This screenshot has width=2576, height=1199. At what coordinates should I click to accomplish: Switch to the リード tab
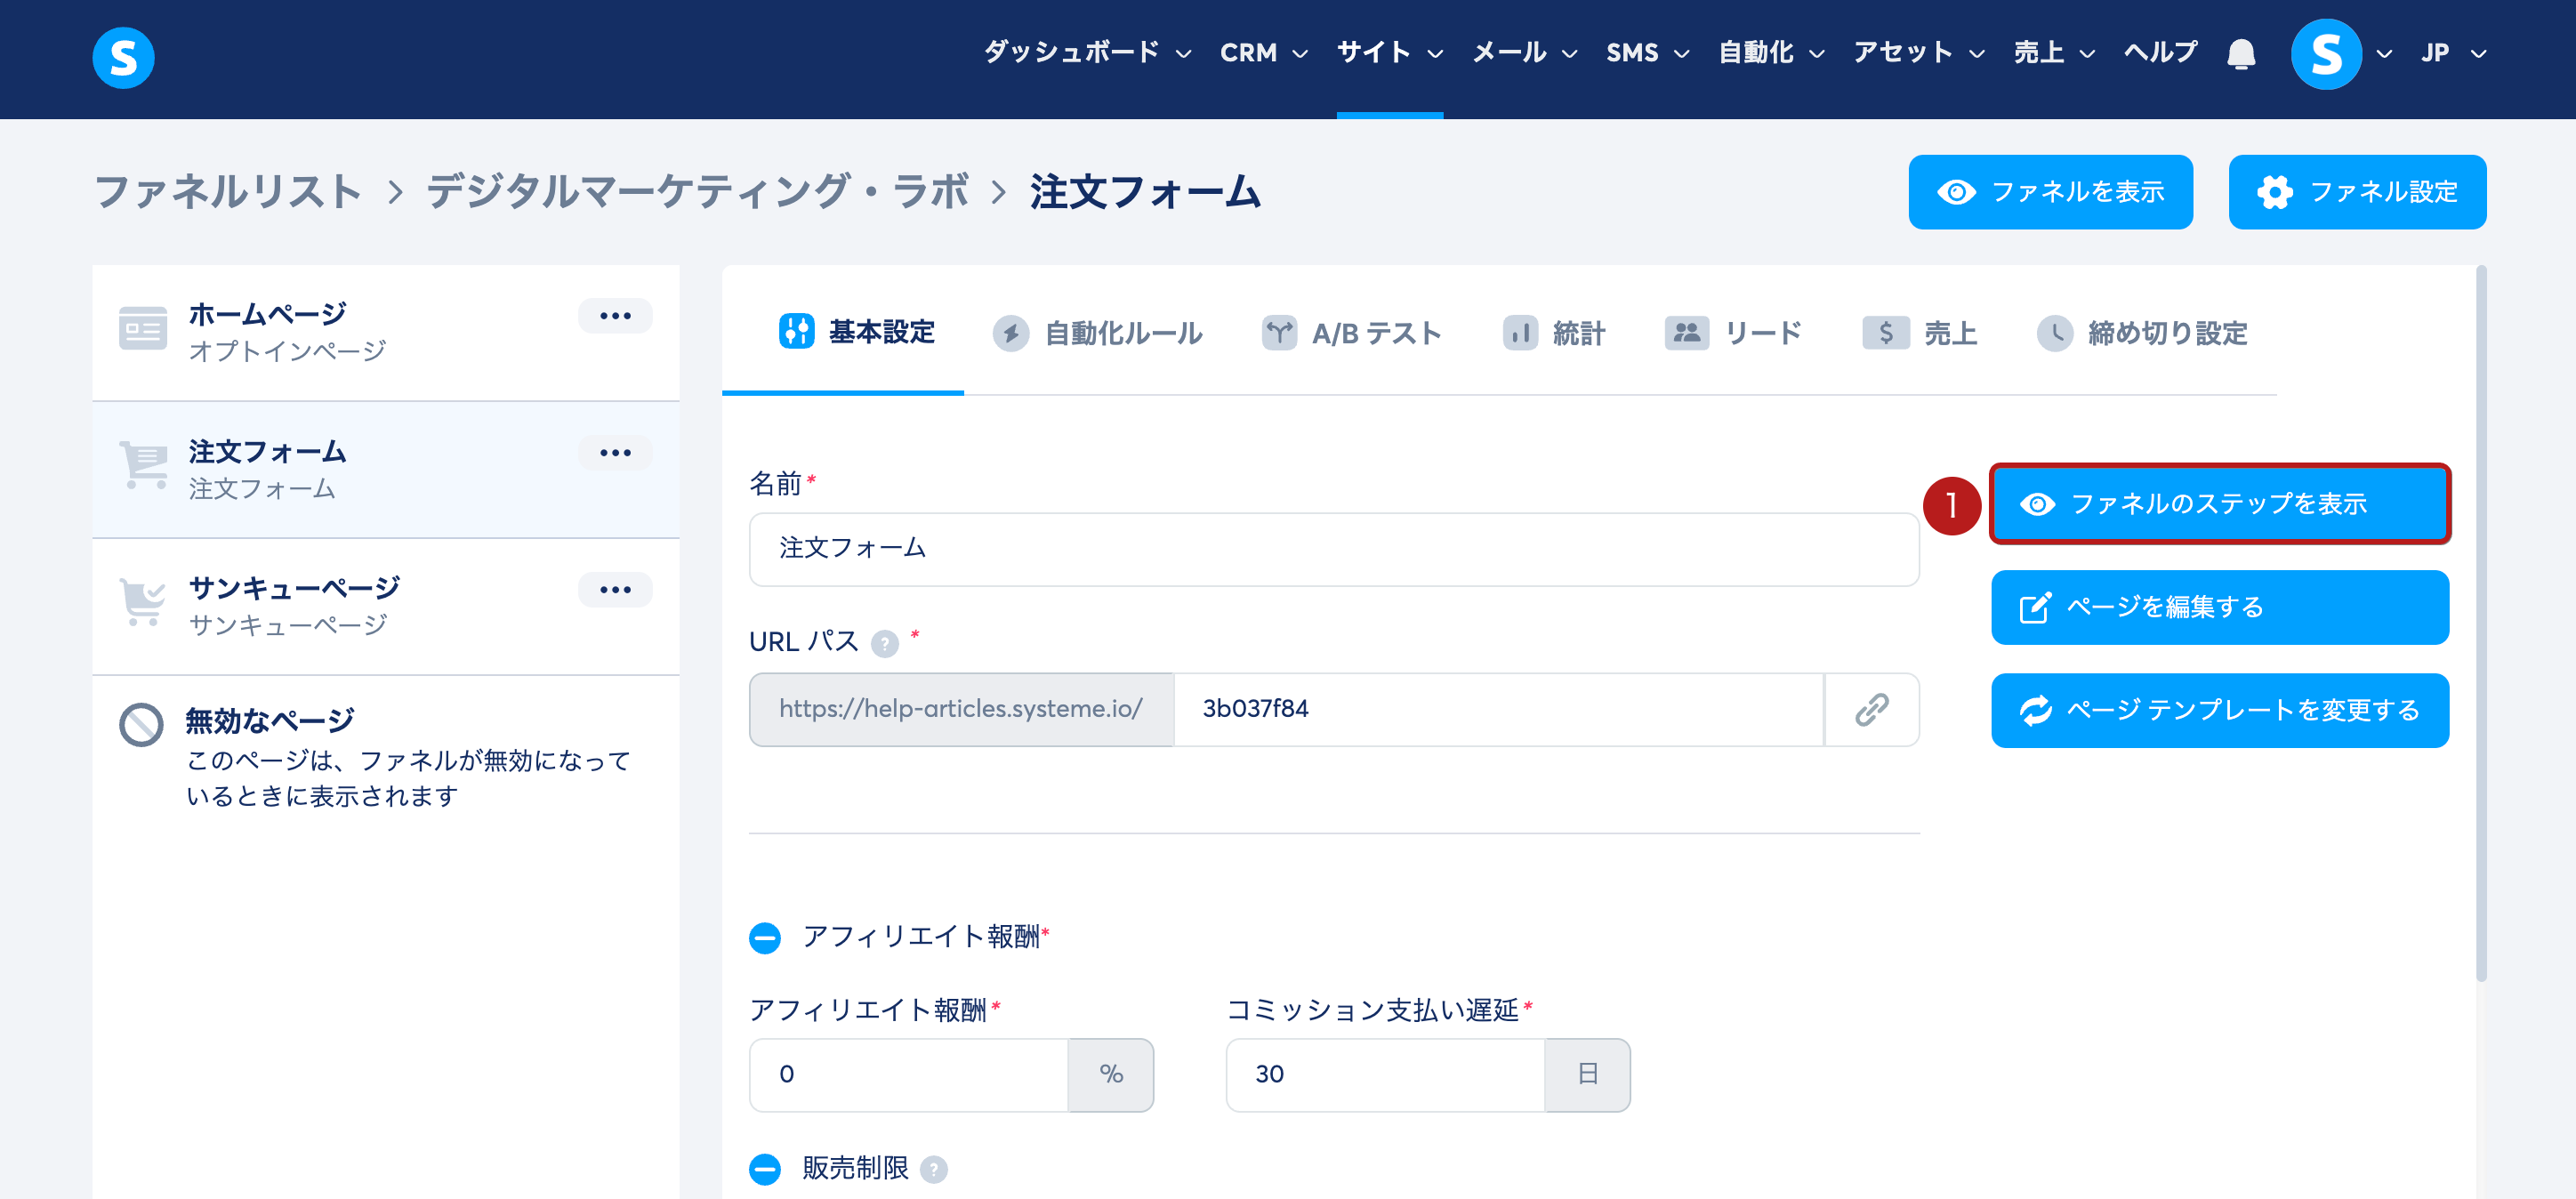click(1733, 333)
